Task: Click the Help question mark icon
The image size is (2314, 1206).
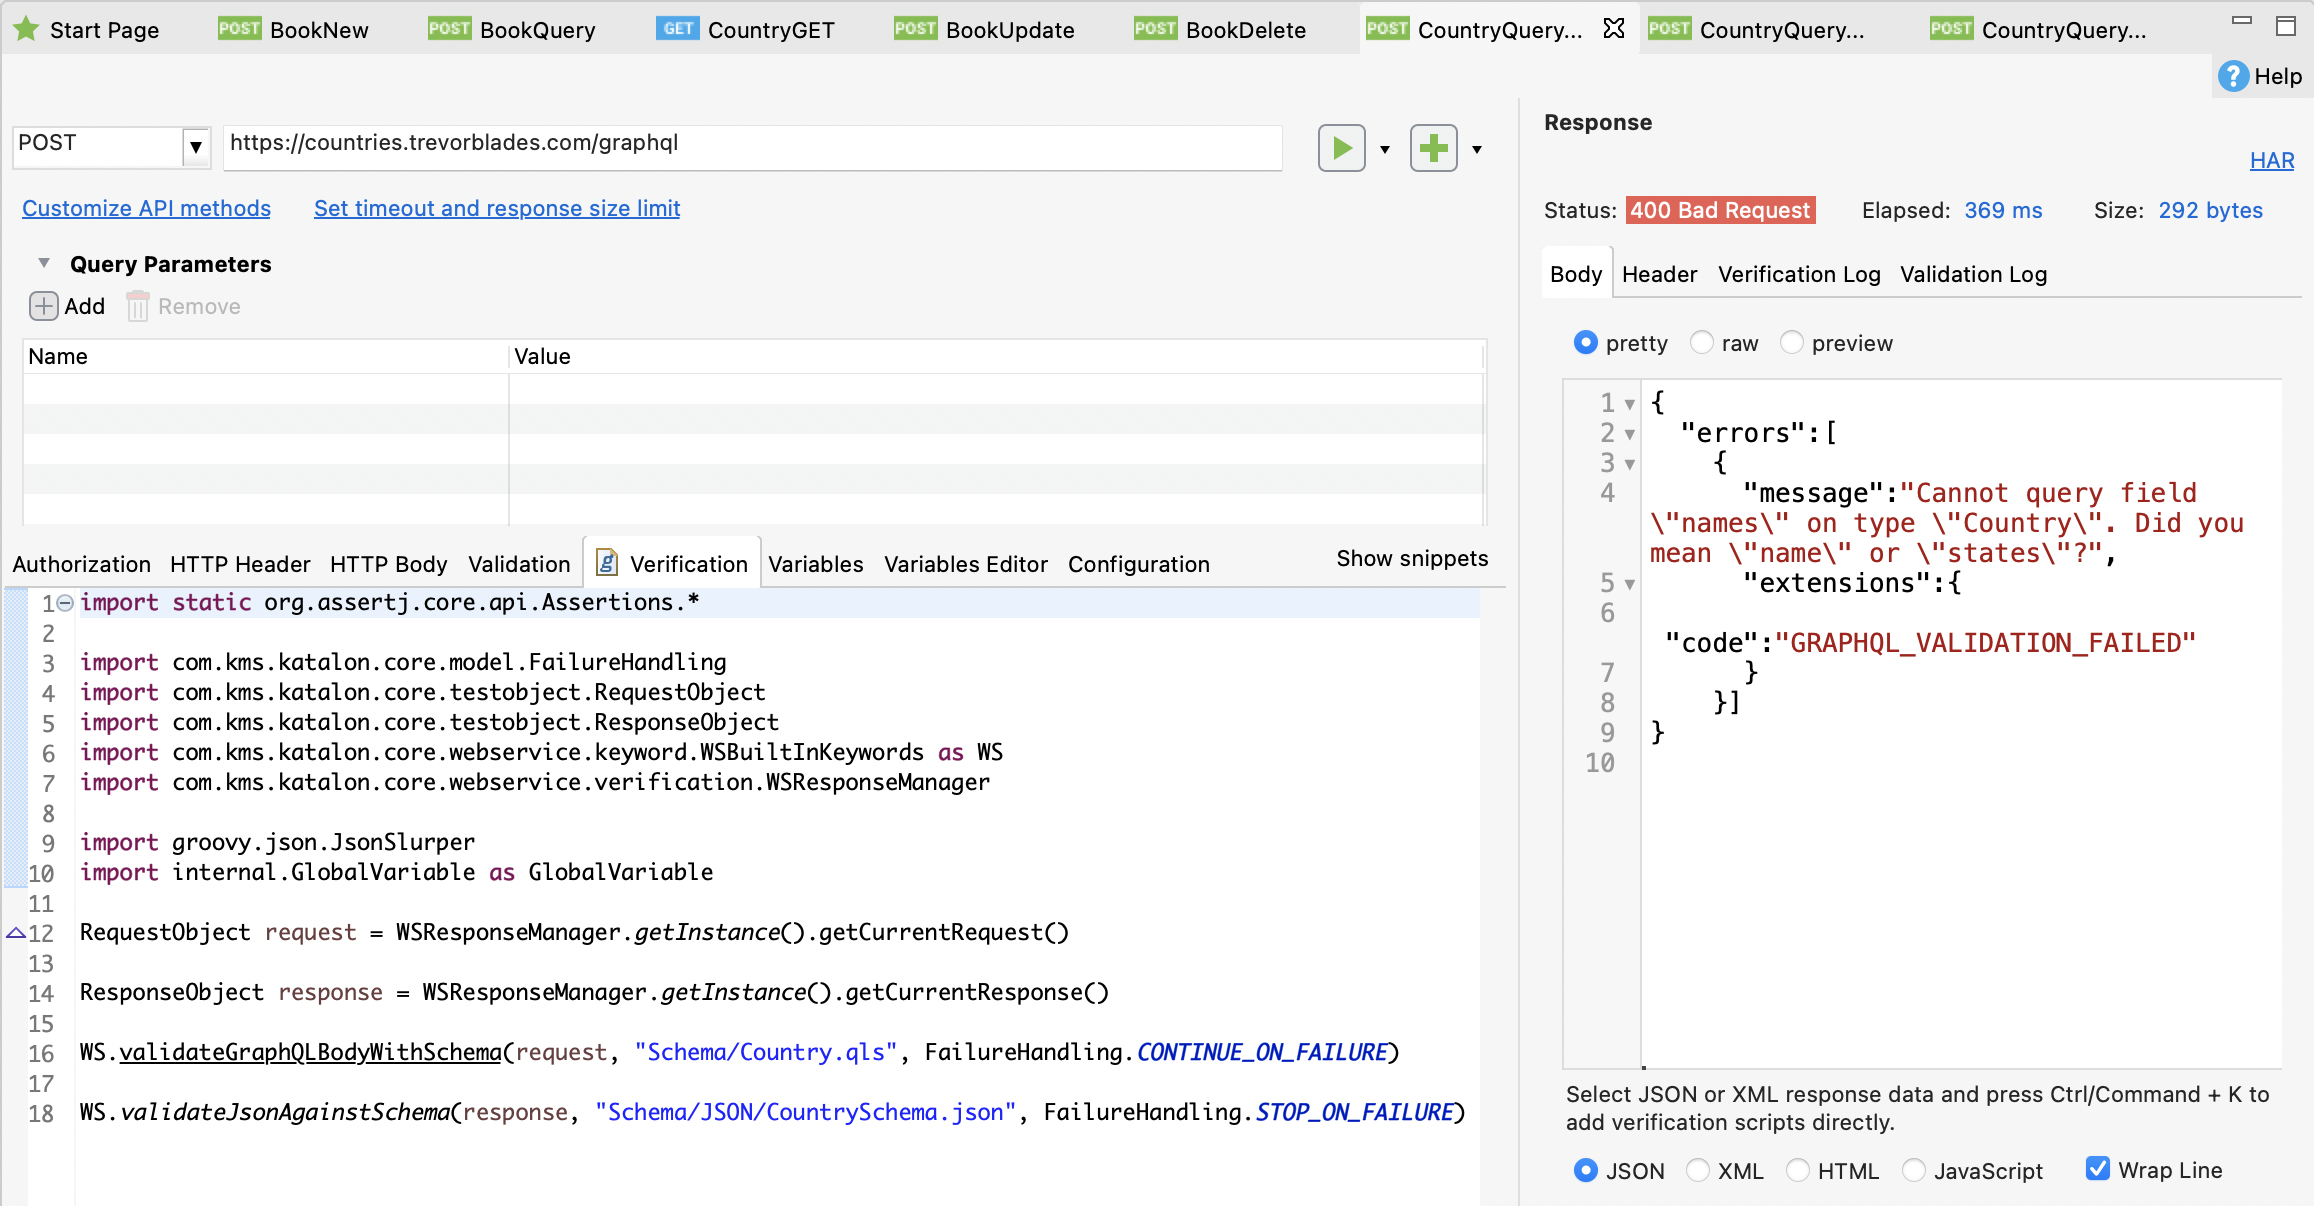Action: [2232, 77]
